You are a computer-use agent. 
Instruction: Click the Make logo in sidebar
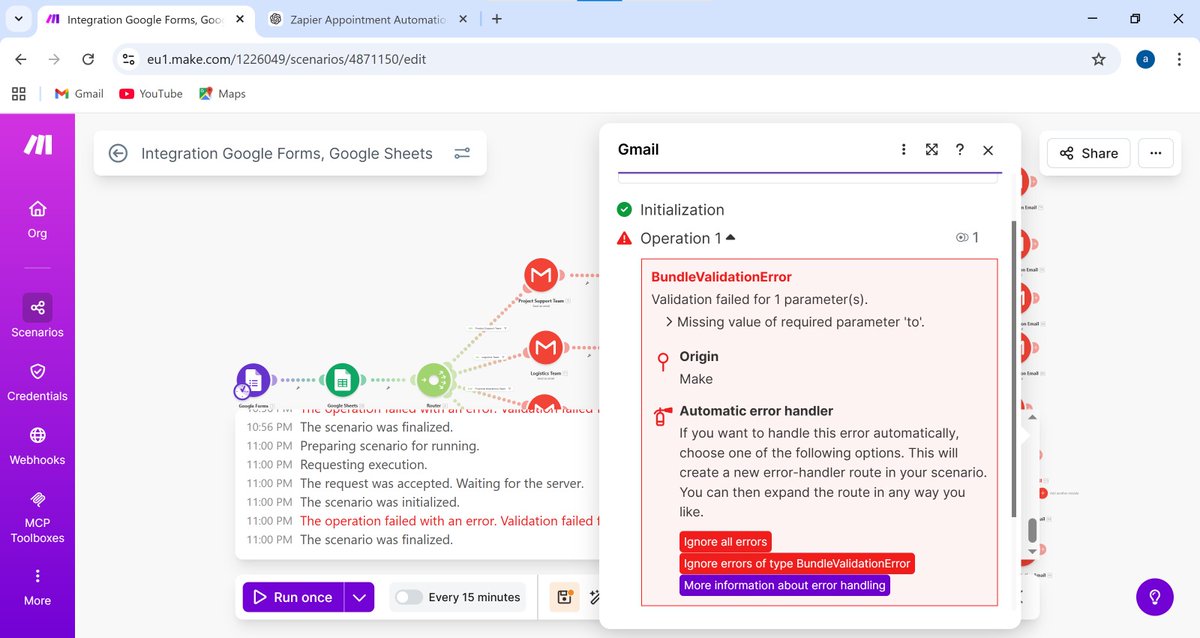[x=38, y=145]
